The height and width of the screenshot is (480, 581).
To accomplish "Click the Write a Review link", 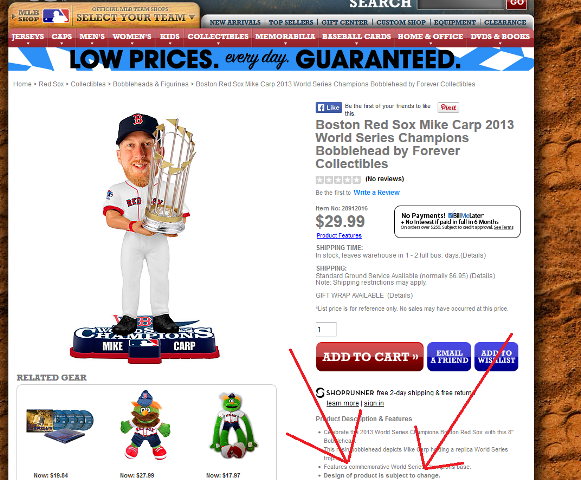I will (376, 193).
